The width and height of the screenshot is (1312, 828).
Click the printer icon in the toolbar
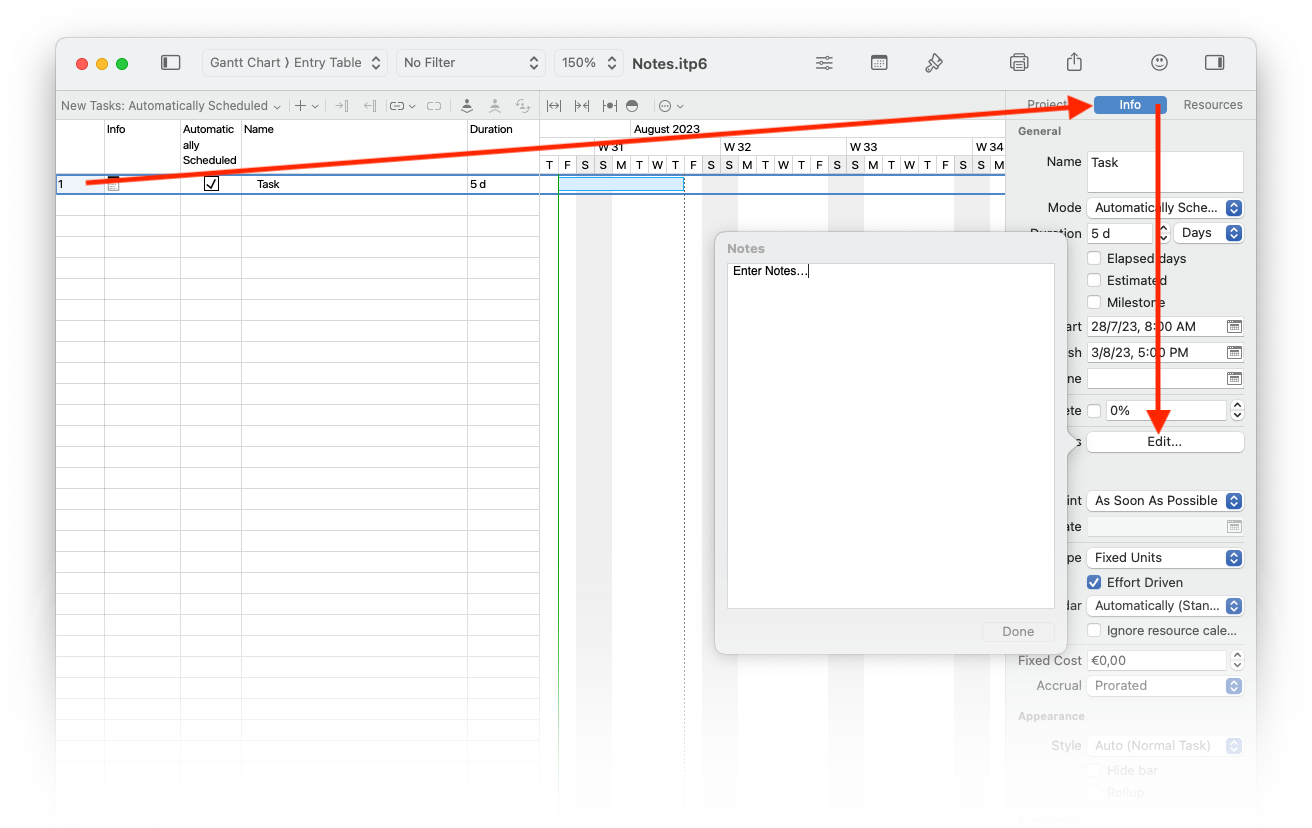[x=1019, y=63]
